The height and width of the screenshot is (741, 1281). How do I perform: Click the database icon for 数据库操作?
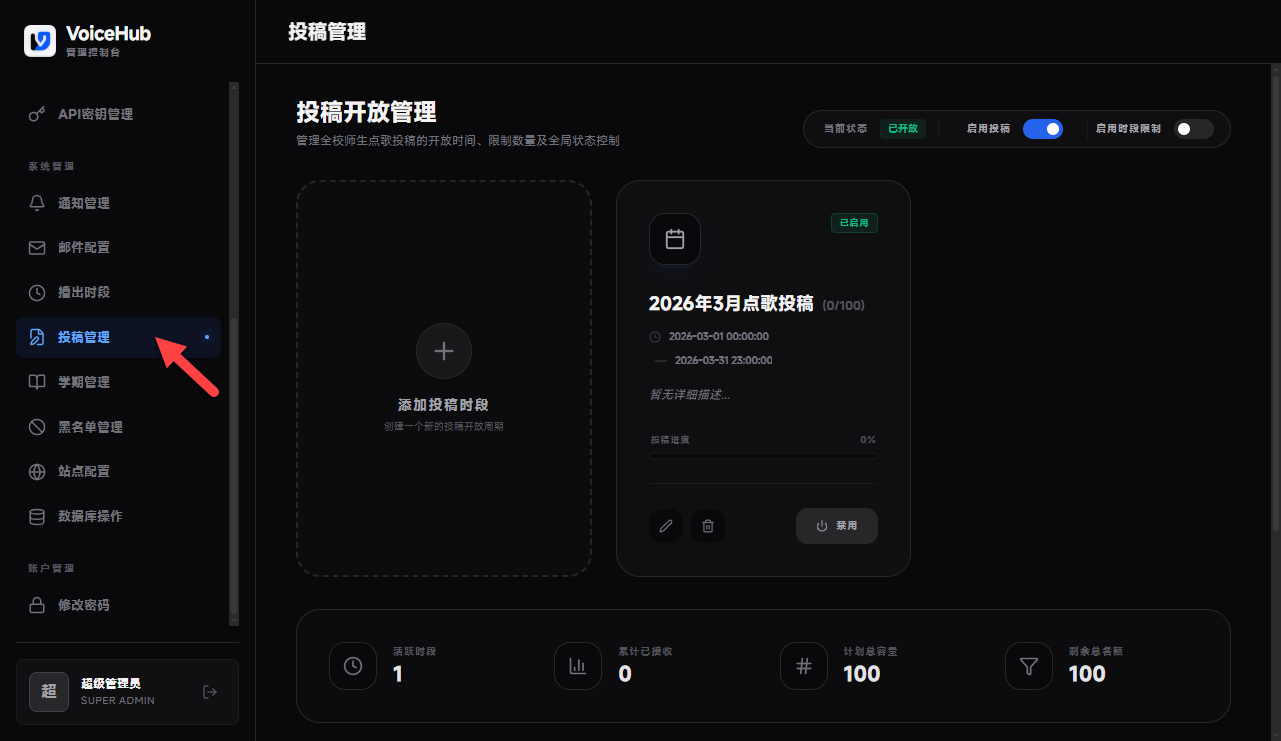37,516
